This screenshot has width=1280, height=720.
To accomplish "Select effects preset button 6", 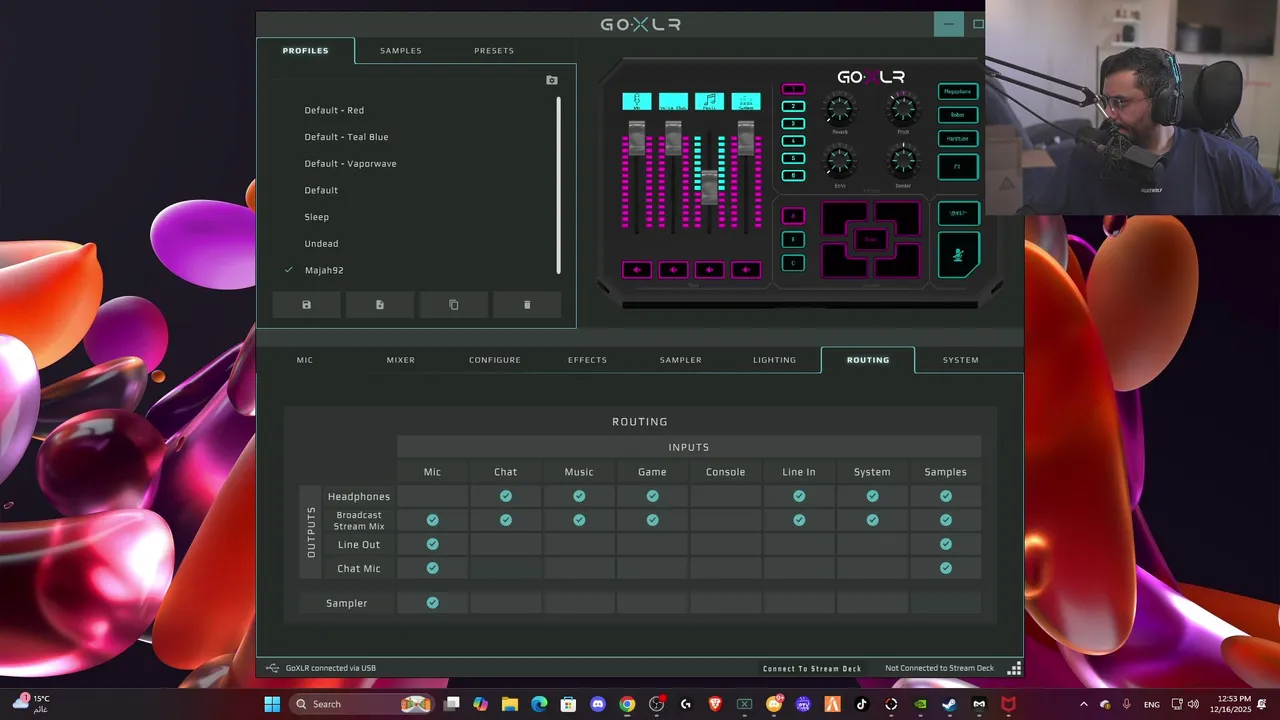I will 793,175.
